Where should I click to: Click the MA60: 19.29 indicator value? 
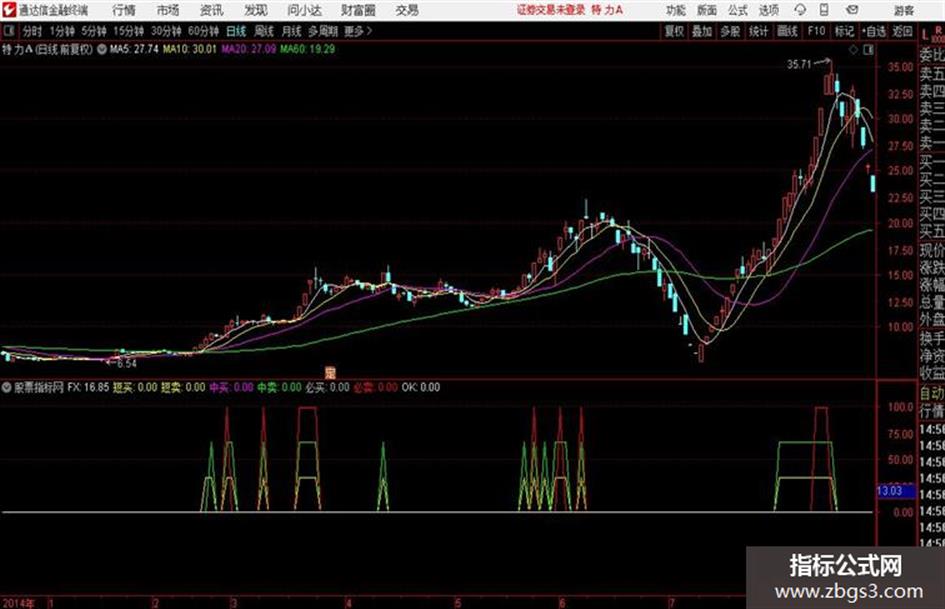coord(307,49)
